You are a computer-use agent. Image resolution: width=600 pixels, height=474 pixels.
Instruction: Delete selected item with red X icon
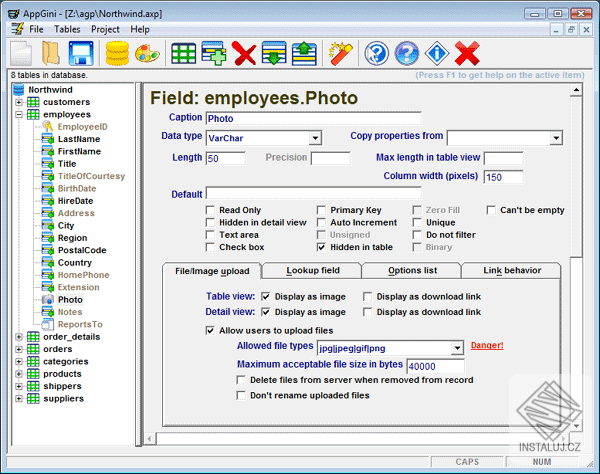point(244,53)
